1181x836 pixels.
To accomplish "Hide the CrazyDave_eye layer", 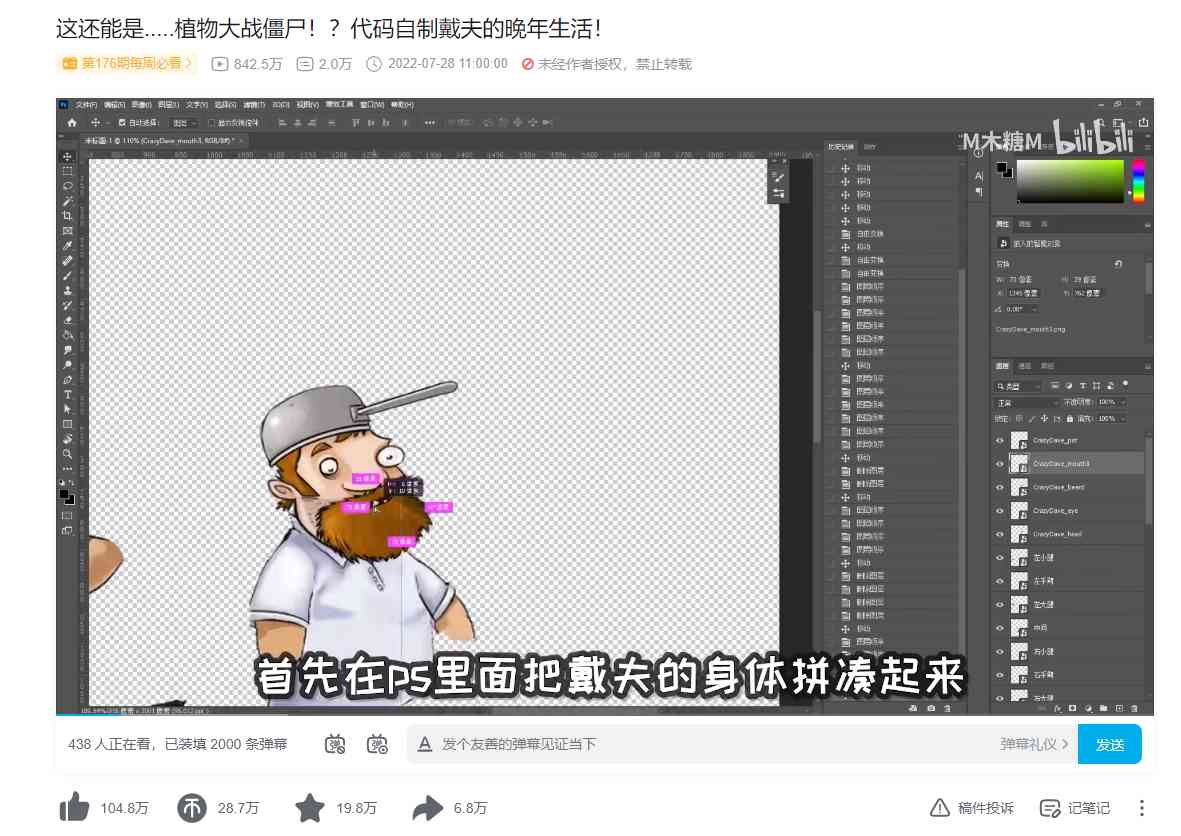I will point(999,511).
